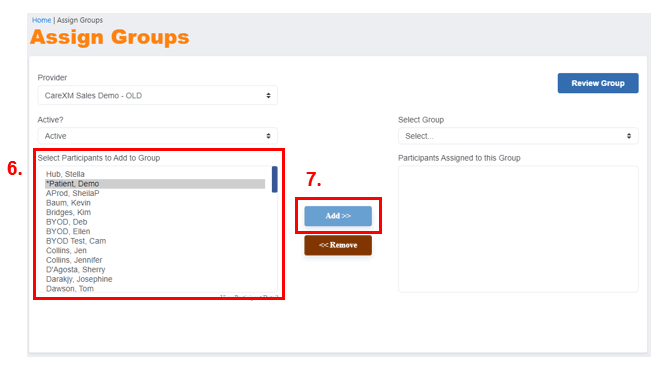Viewport: 671px width, 375px height.
Task: Select participant Darakjy, Josephine
Action: click(155, 279)
